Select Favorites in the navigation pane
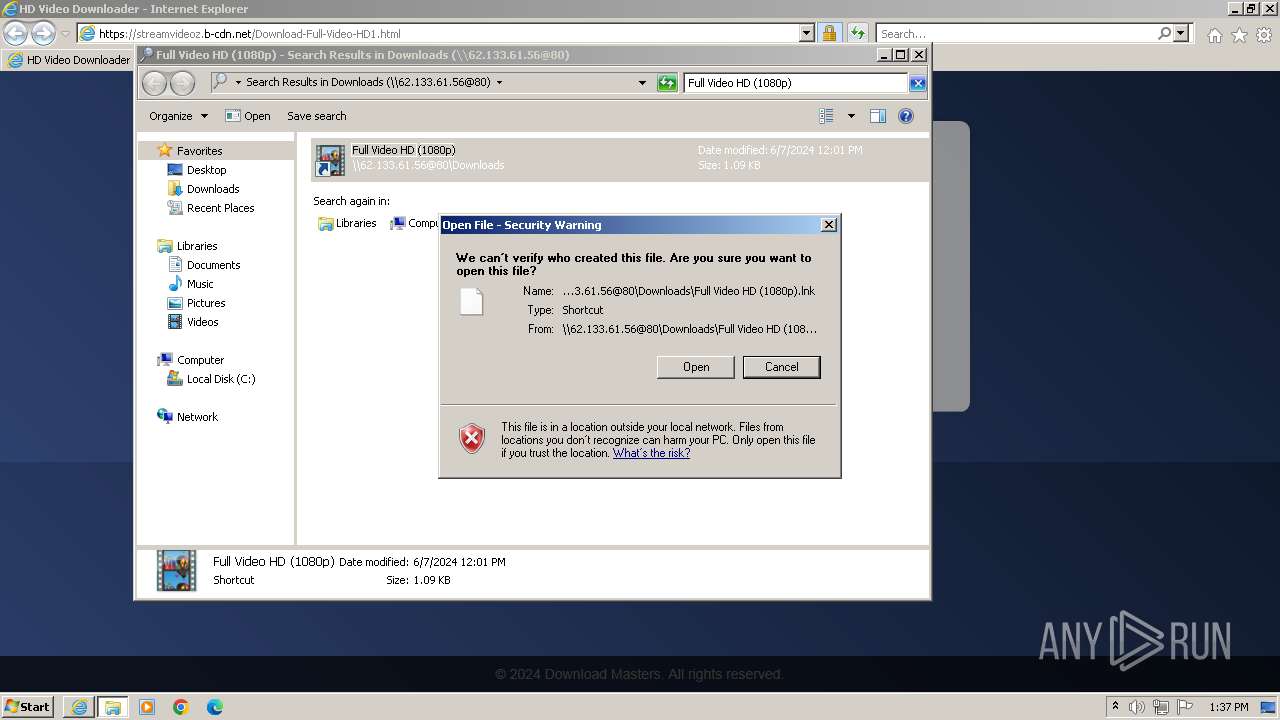1280x720 pixels. [x=199, y=151]
